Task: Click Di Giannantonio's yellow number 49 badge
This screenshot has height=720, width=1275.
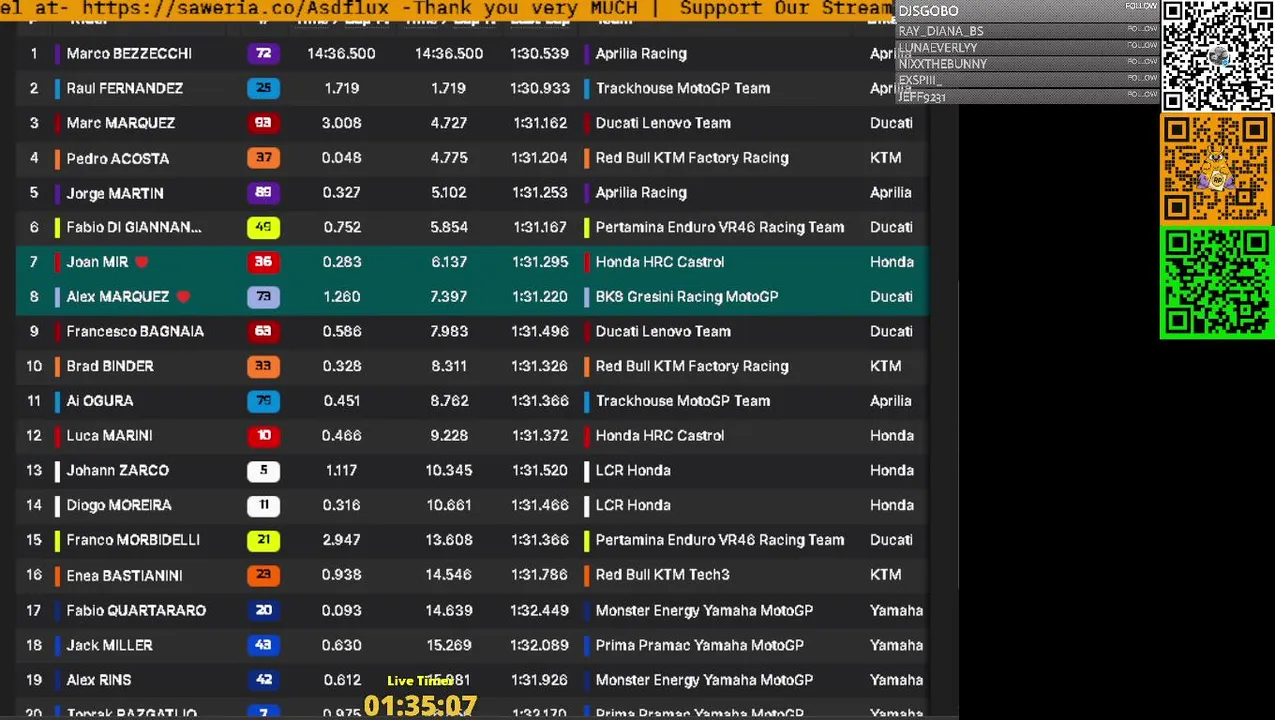Action: point(263,227)
